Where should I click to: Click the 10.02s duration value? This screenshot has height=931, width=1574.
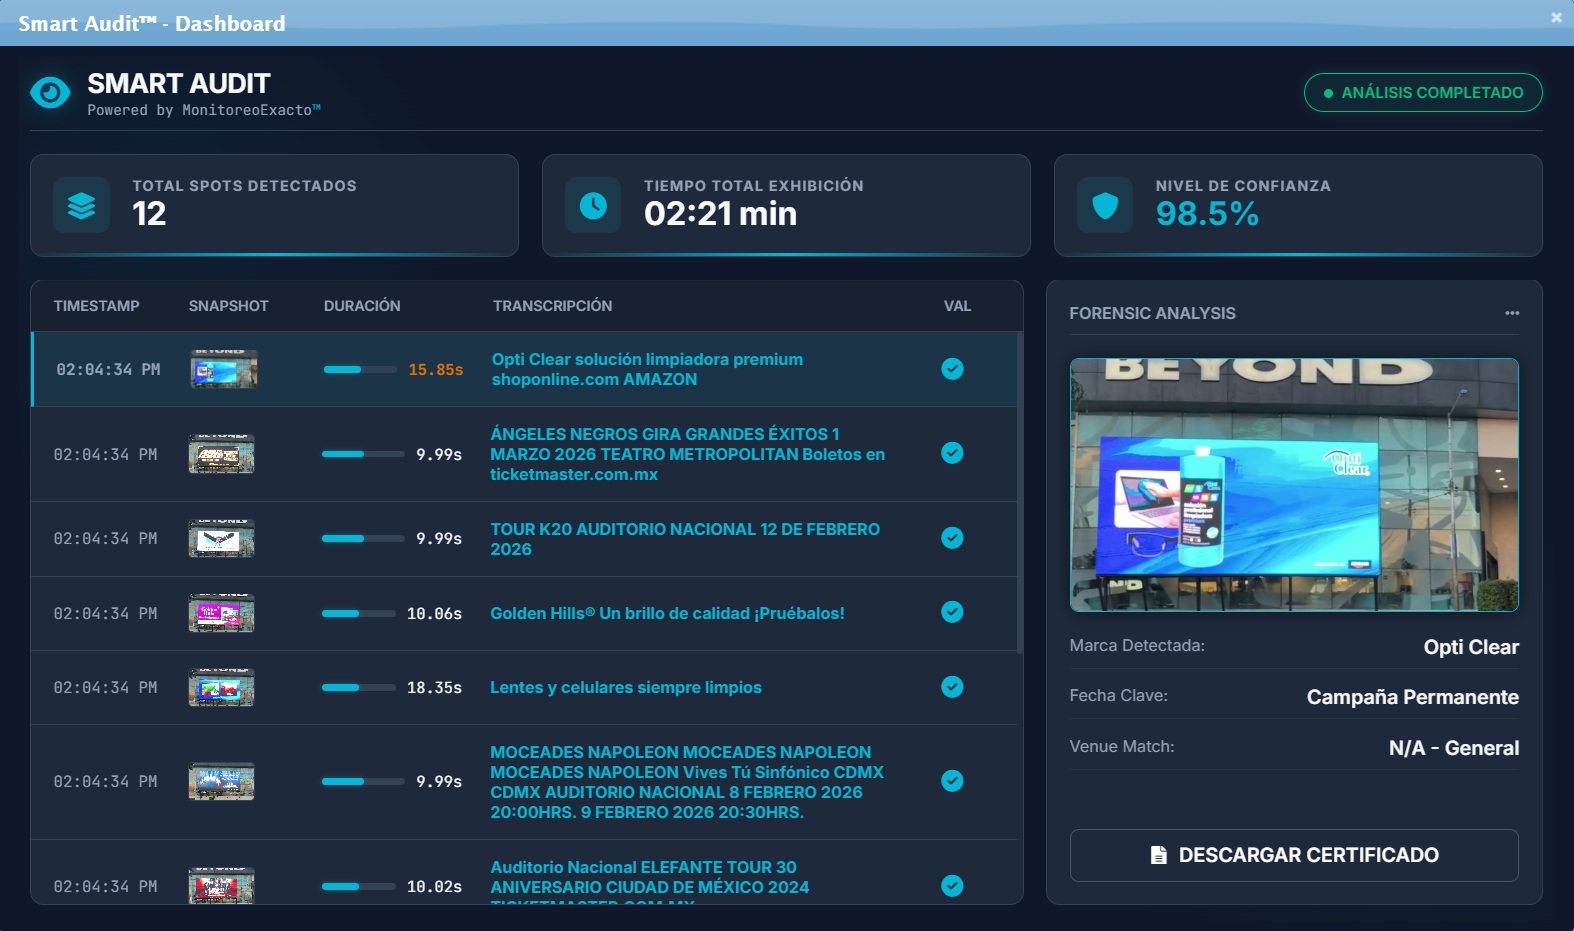tap(434, 887)
